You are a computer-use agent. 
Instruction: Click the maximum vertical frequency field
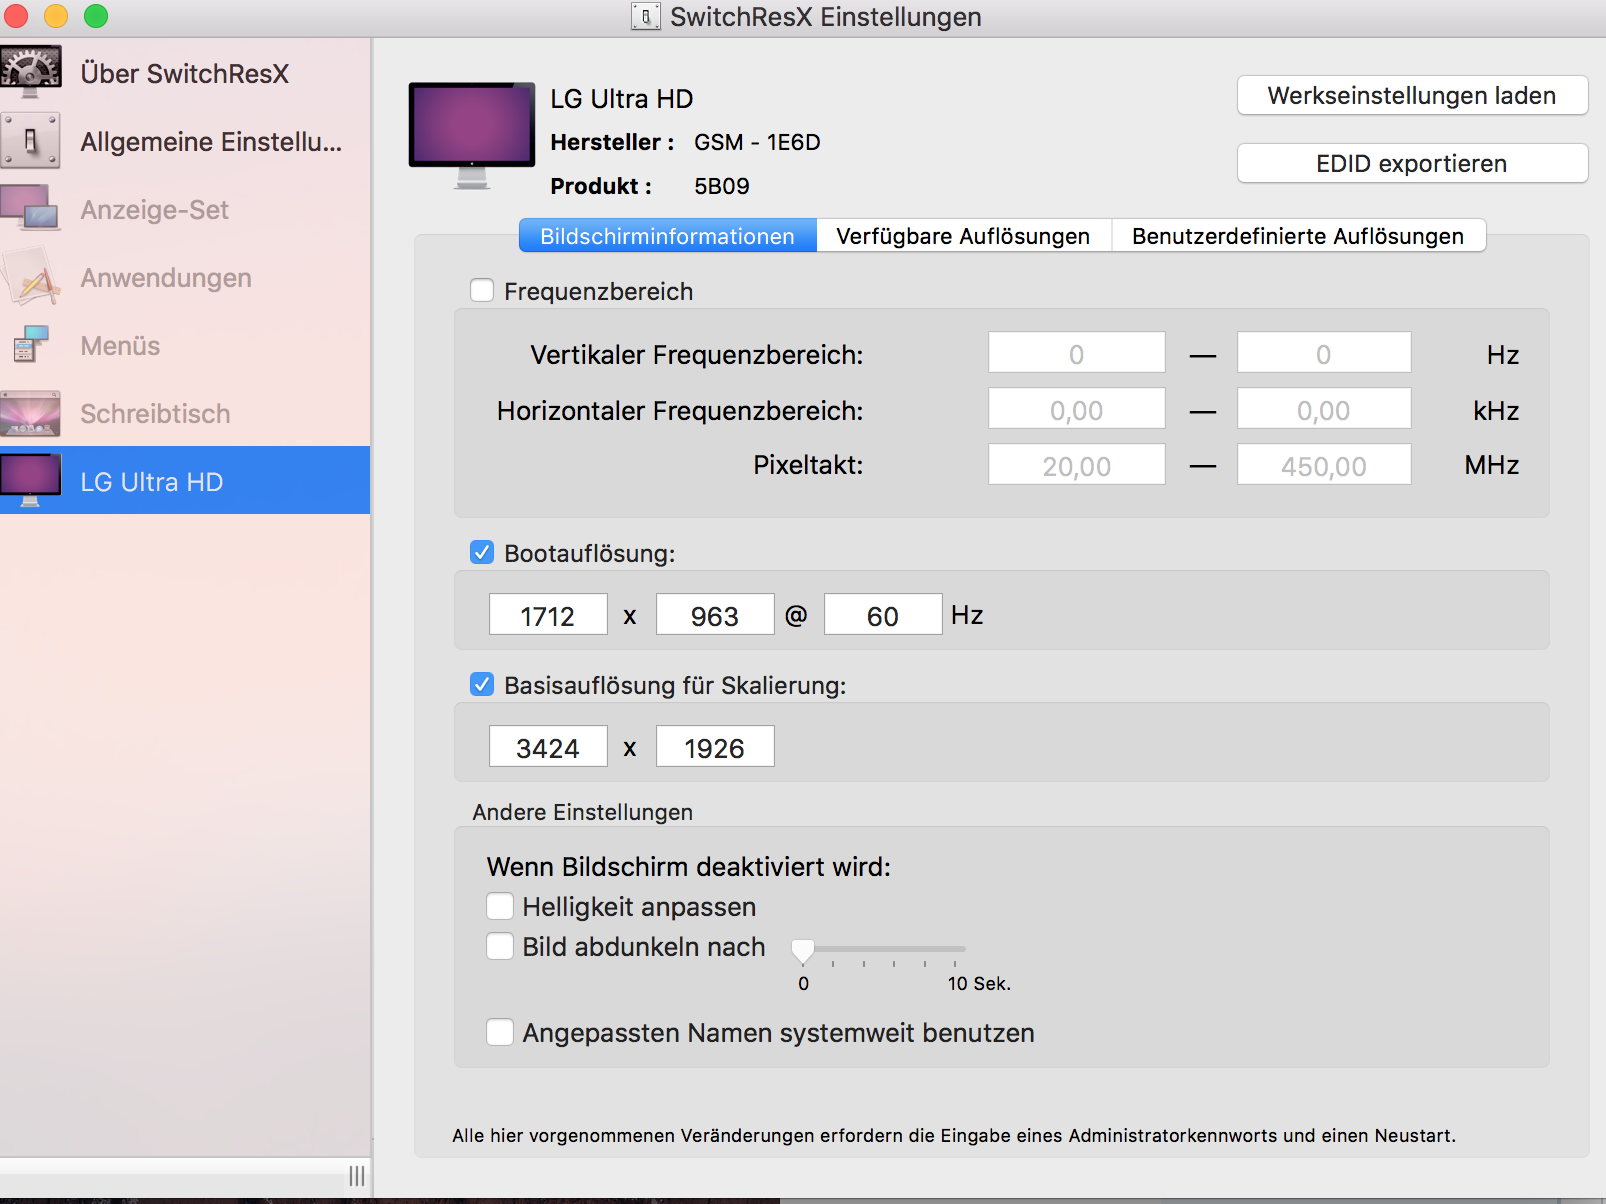(1324, 353)
